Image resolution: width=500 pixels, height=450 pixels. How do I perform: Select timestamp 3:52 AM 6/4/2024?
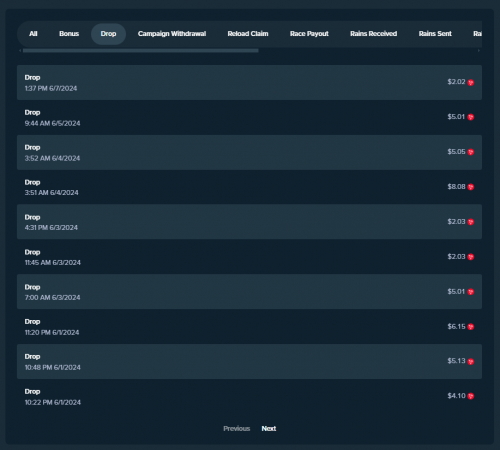(52, 158)
